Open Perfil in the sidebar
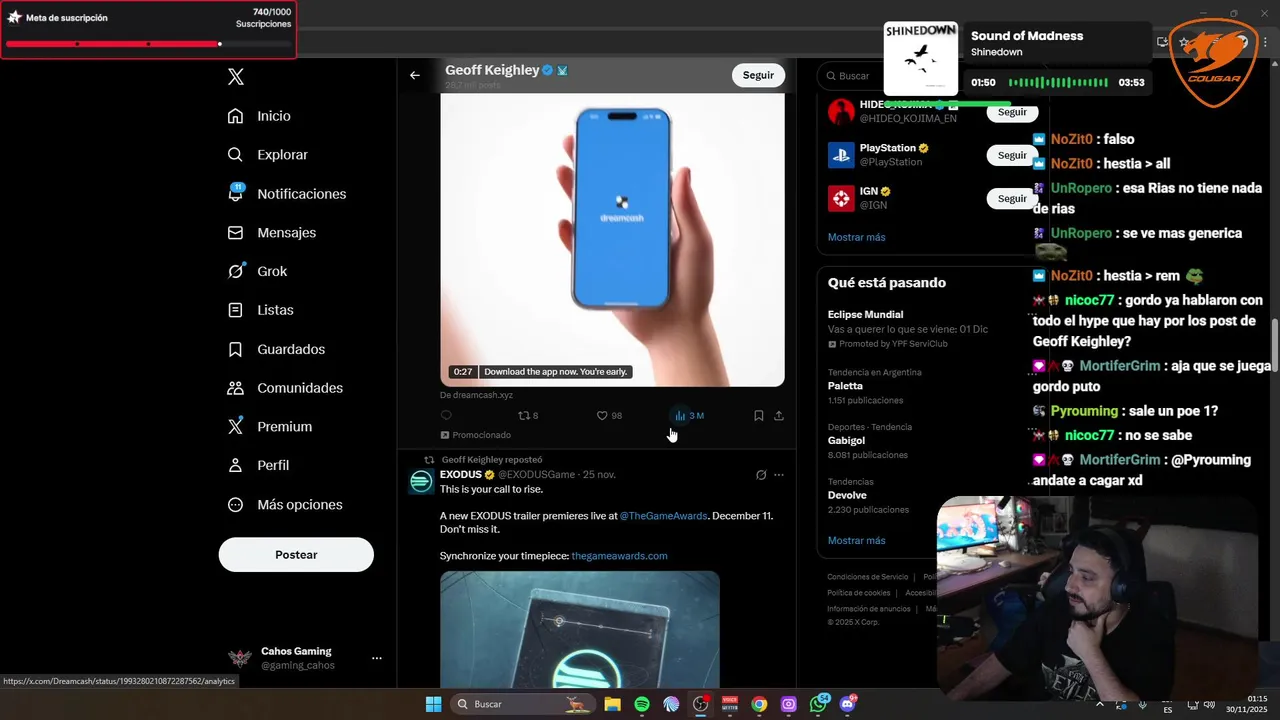The height and width of the screenshot is (720, 1280). 258,465
